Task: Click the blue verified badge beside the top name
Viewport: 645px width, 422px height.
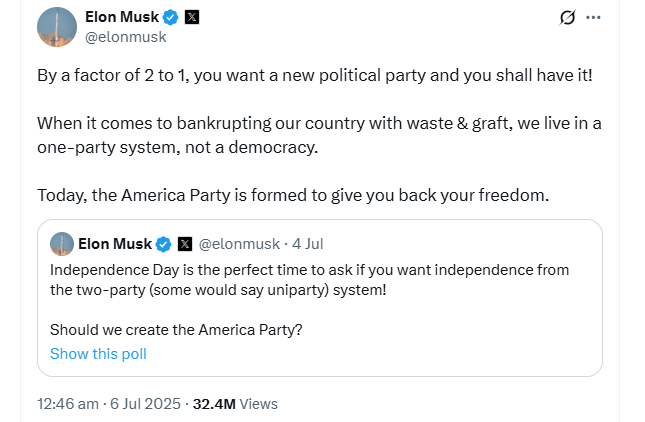Action: (x=172, y=17)
